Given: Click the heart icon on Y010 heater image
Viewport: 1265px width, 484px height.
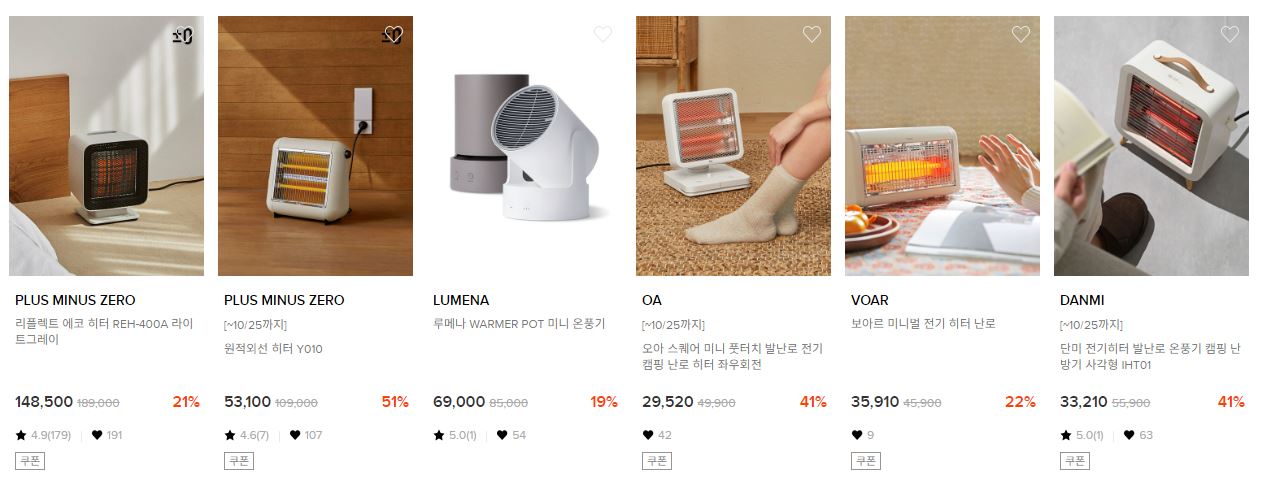Looking at the screenshot, I should tap(393, 34).
